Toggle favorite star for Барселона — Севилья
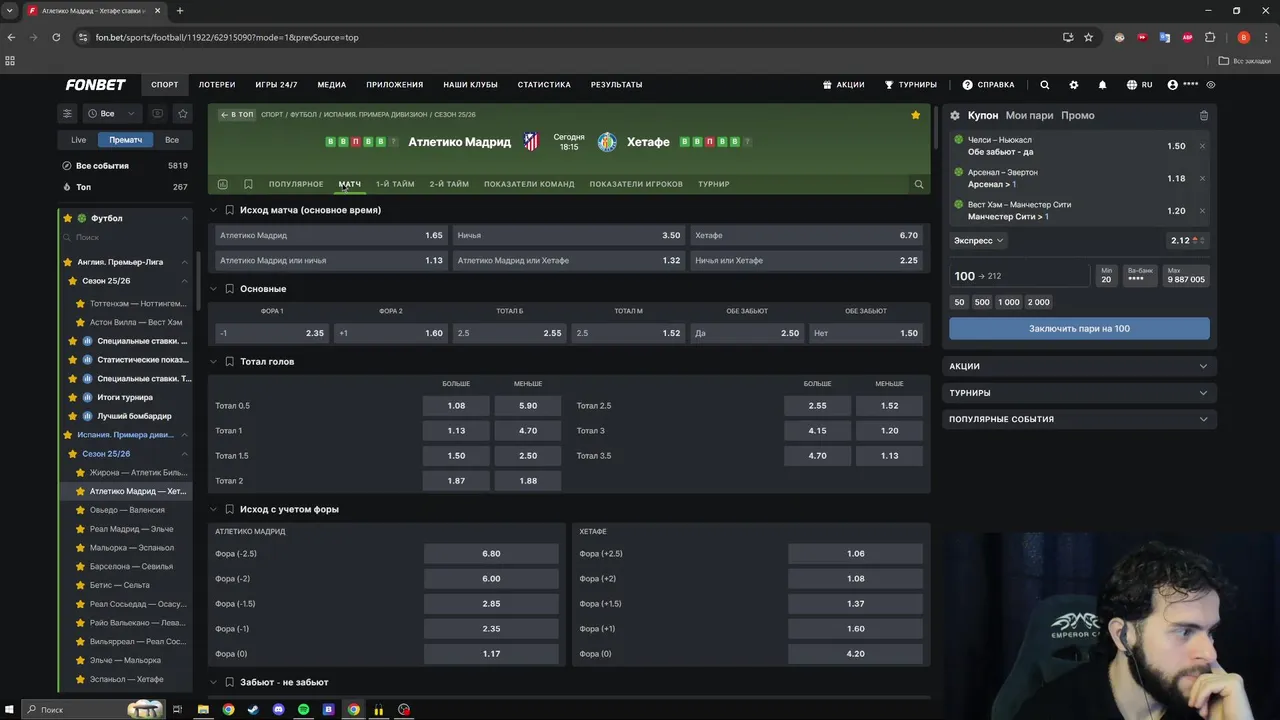Screen dimensions: 1280x720 [x=80, y=566]
